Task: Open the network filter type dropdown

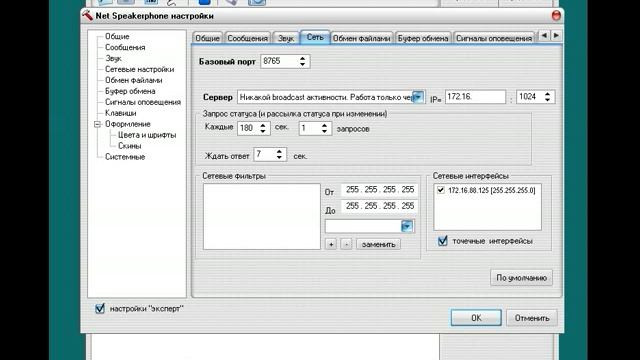Action: tap(407, 226)
